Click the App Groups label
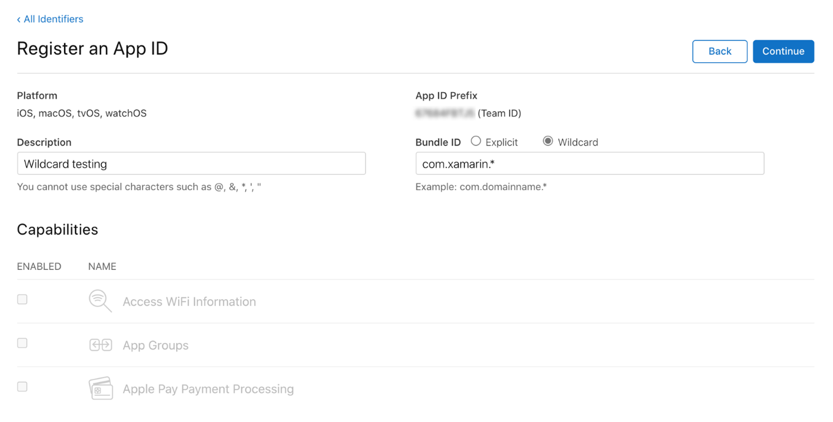The width and height of the screenshot is (833, 422). pos(156,345)
